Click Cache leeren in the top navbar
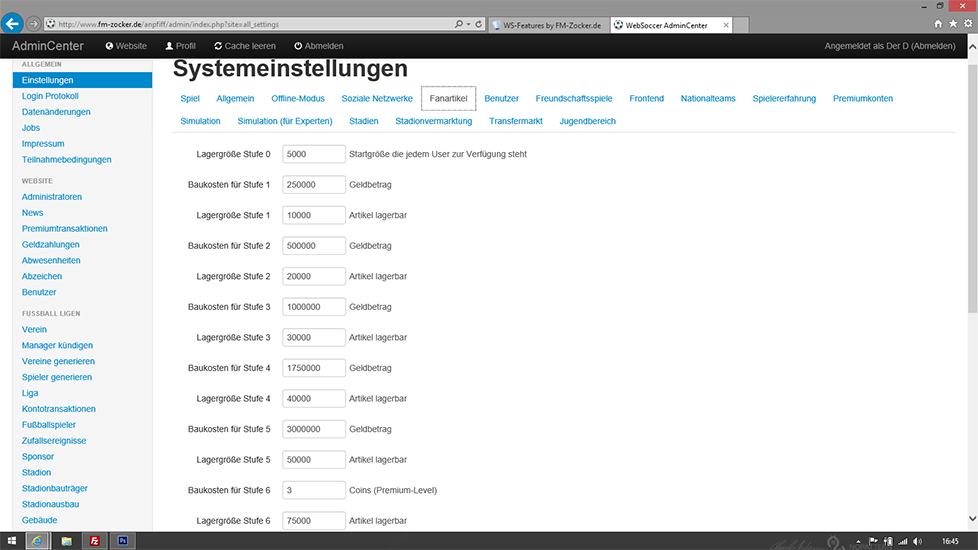Image resolution: width=978 pixels, height=550 pixels. 244,46
